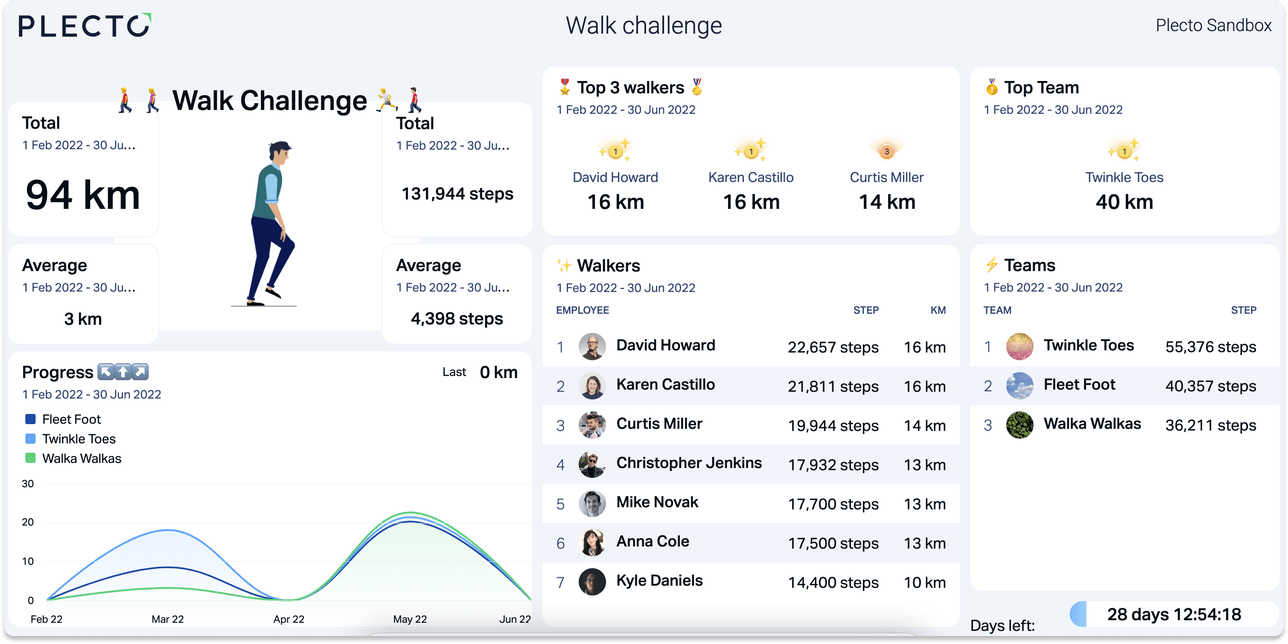
Task: Sort Walkers by the KM column header
Action: click(x=938, y=310)
